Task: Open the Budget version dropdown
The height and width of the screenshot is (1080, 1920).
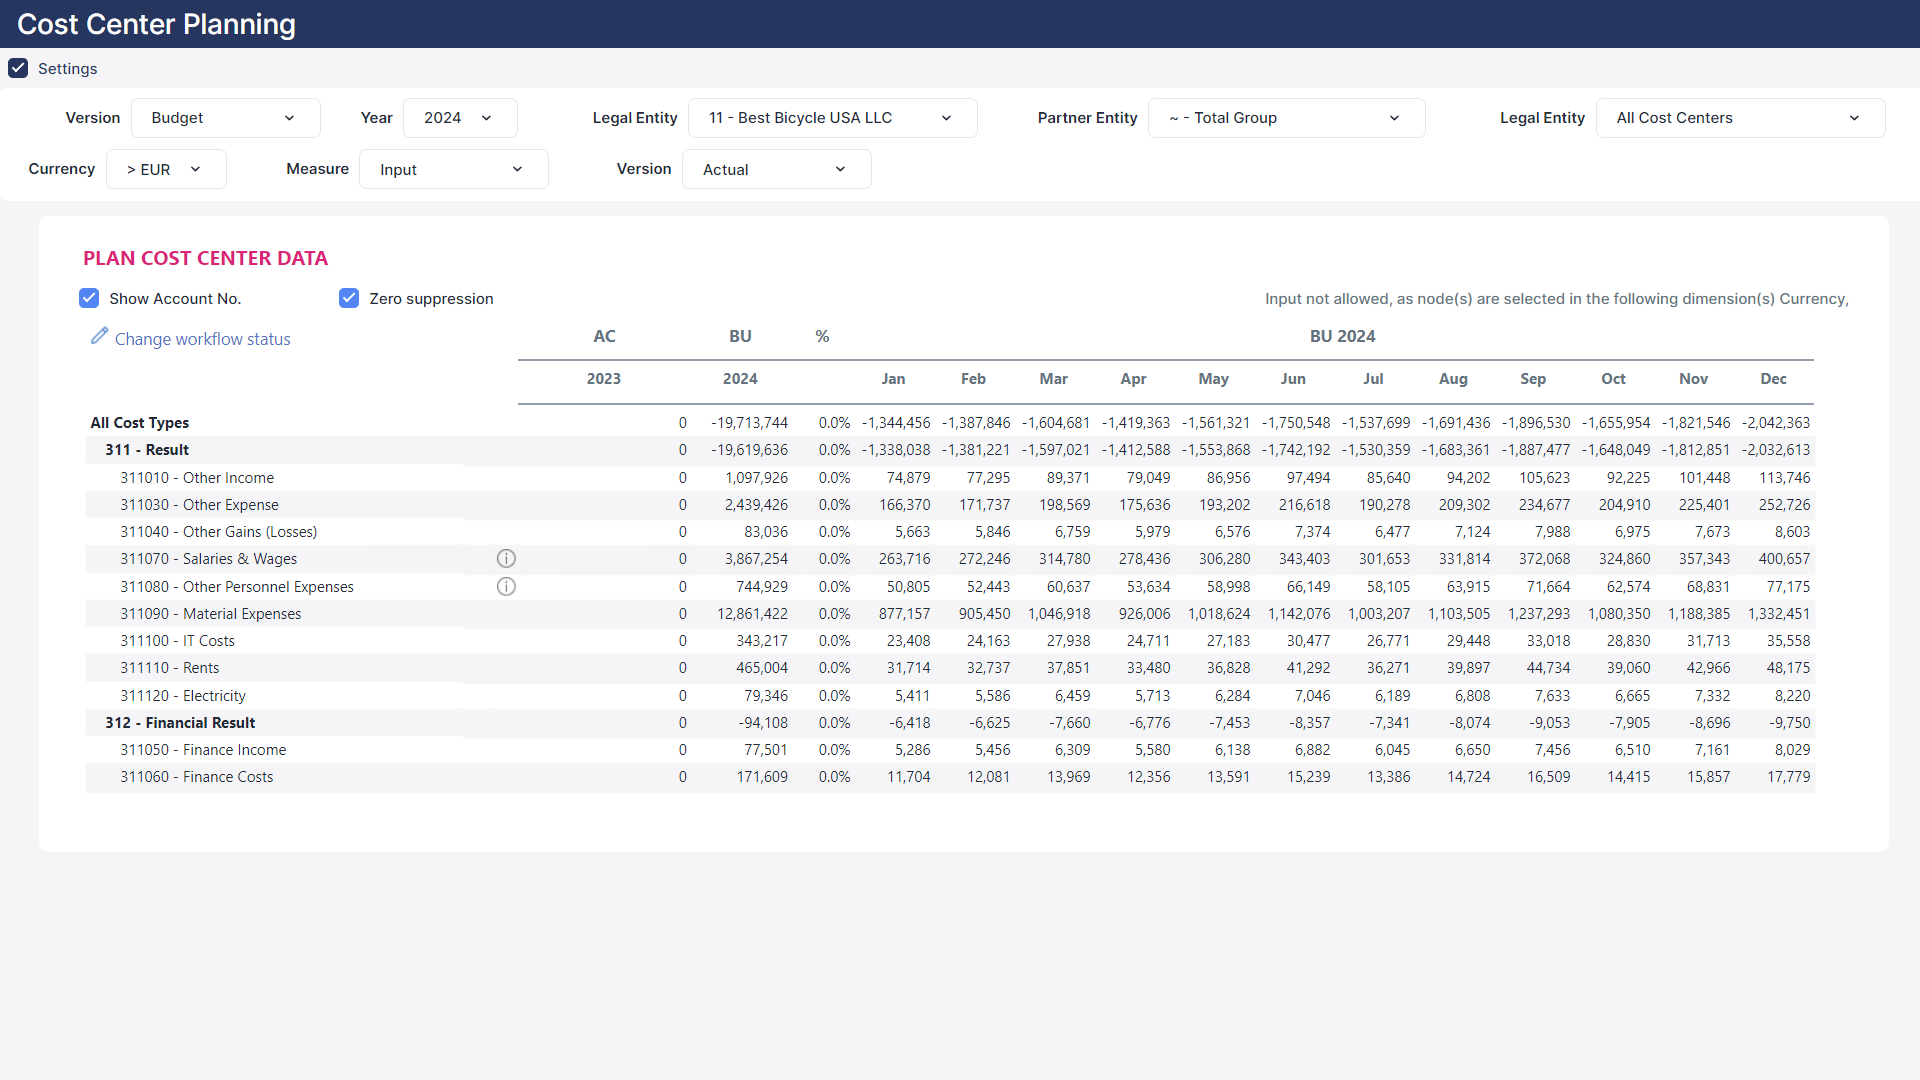Action: click(x=225, y=118)
